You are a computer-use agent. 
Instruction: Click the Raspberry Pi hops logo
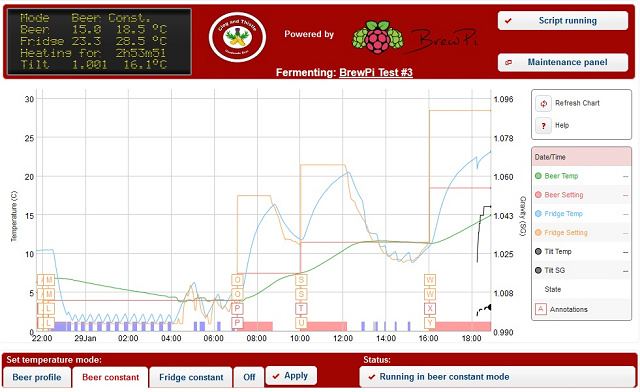(378, 38)
